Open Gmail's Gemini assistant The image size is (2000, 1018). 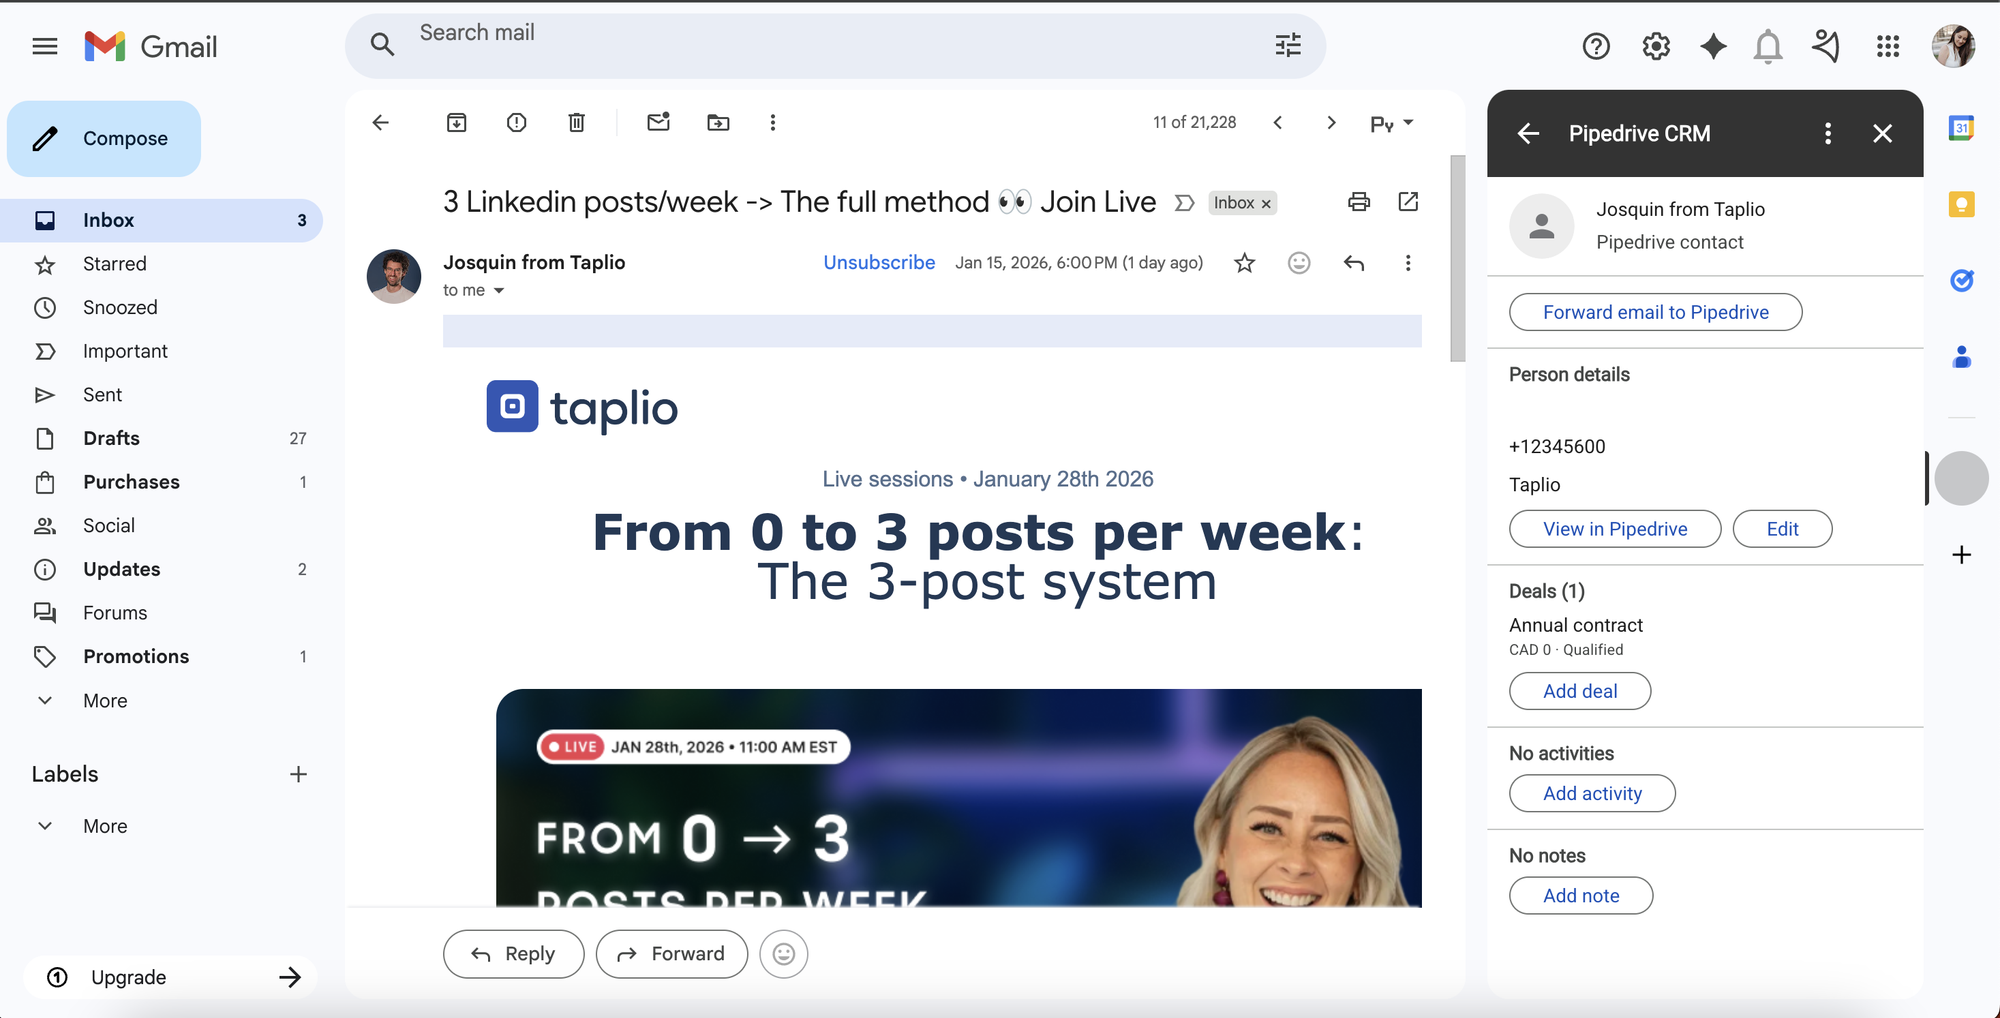coord(1713,46)
